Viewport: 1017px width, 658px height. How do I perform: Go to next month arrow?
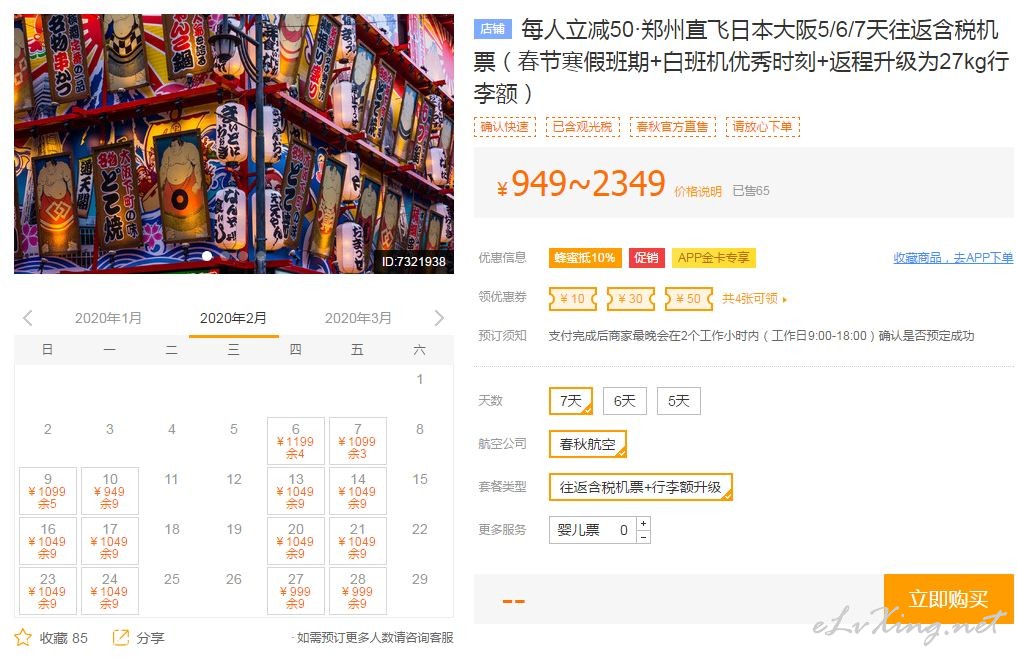(439, 318)
